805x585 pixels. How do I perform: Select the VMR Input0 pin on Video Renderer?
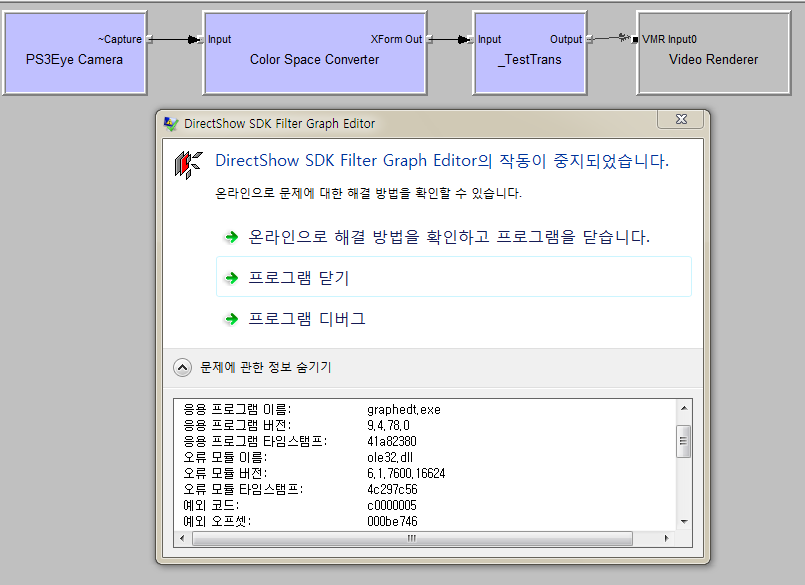click(635, 40)
